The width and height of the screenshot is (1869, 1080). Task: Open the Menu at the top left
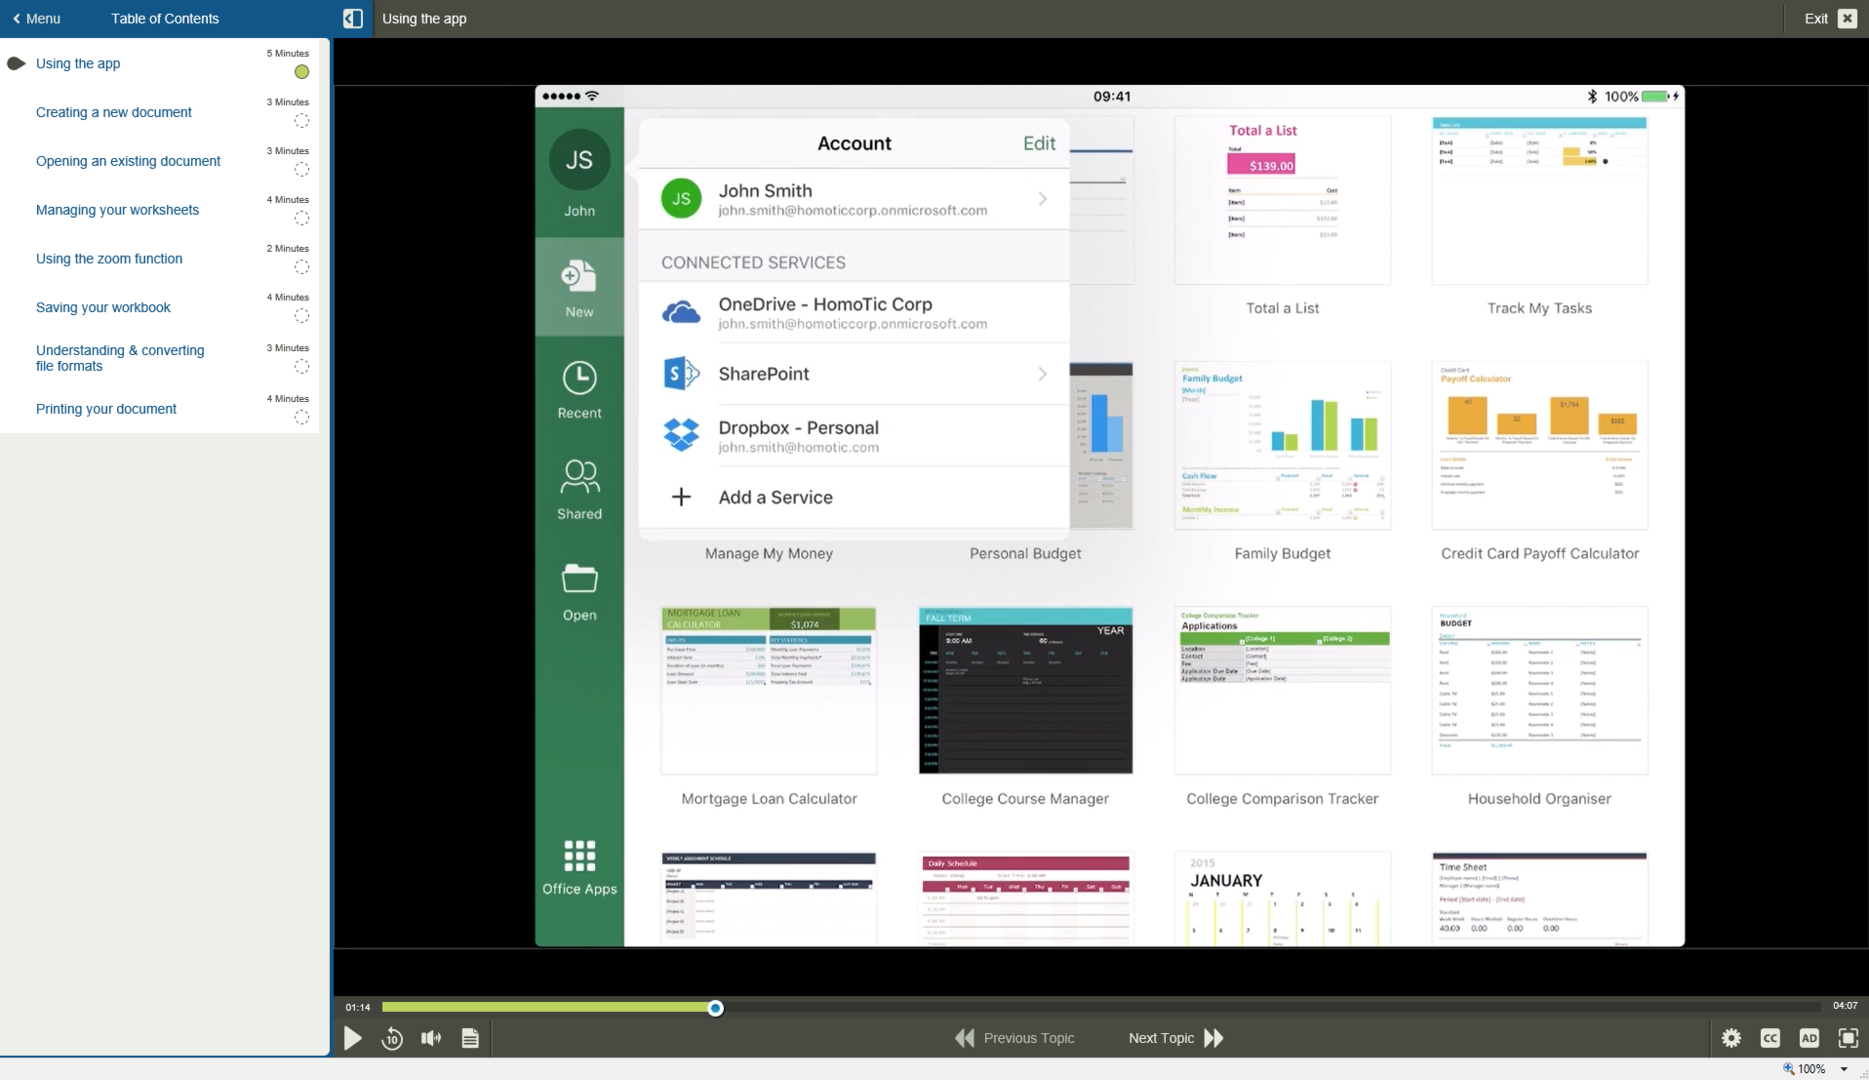tap(36, 18)
